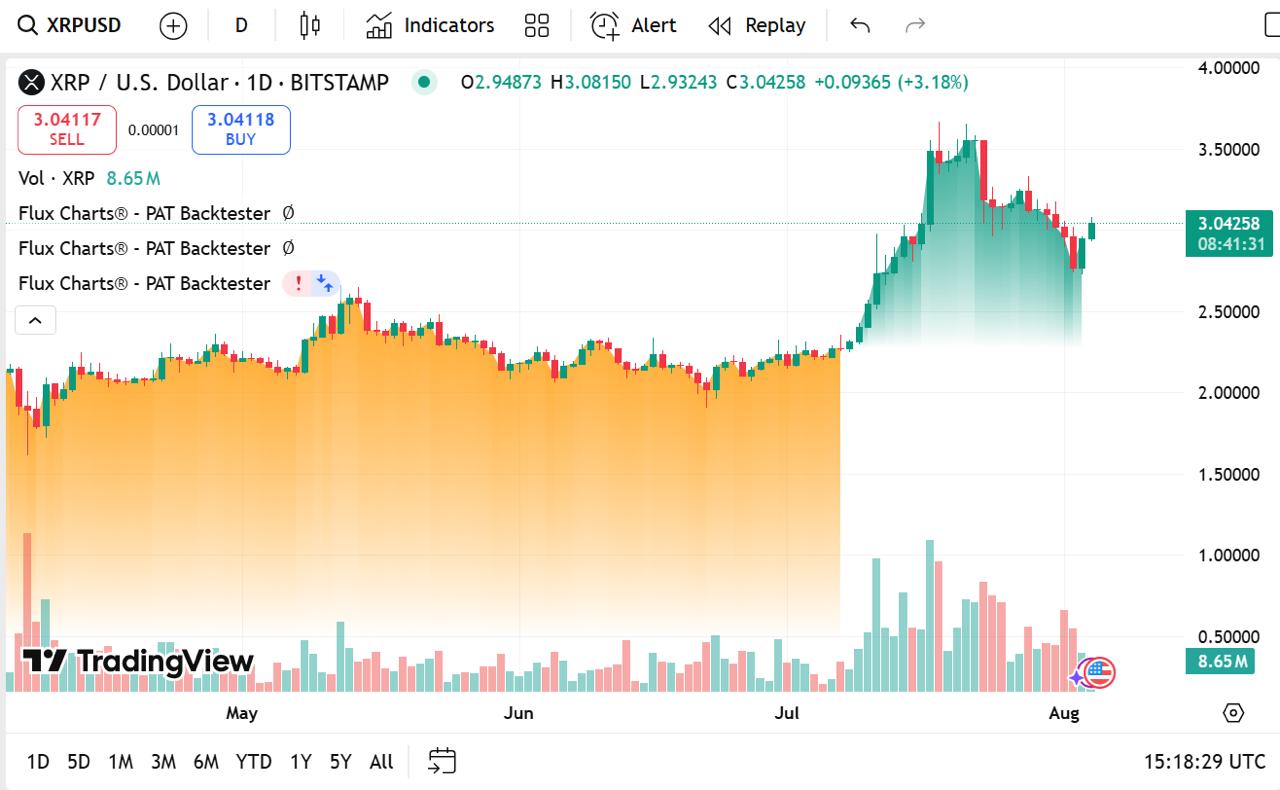Image resolution: width=1280 pixels, height=790 pixels.
Task: Select the 1M time range
Action: pos(121,762)
